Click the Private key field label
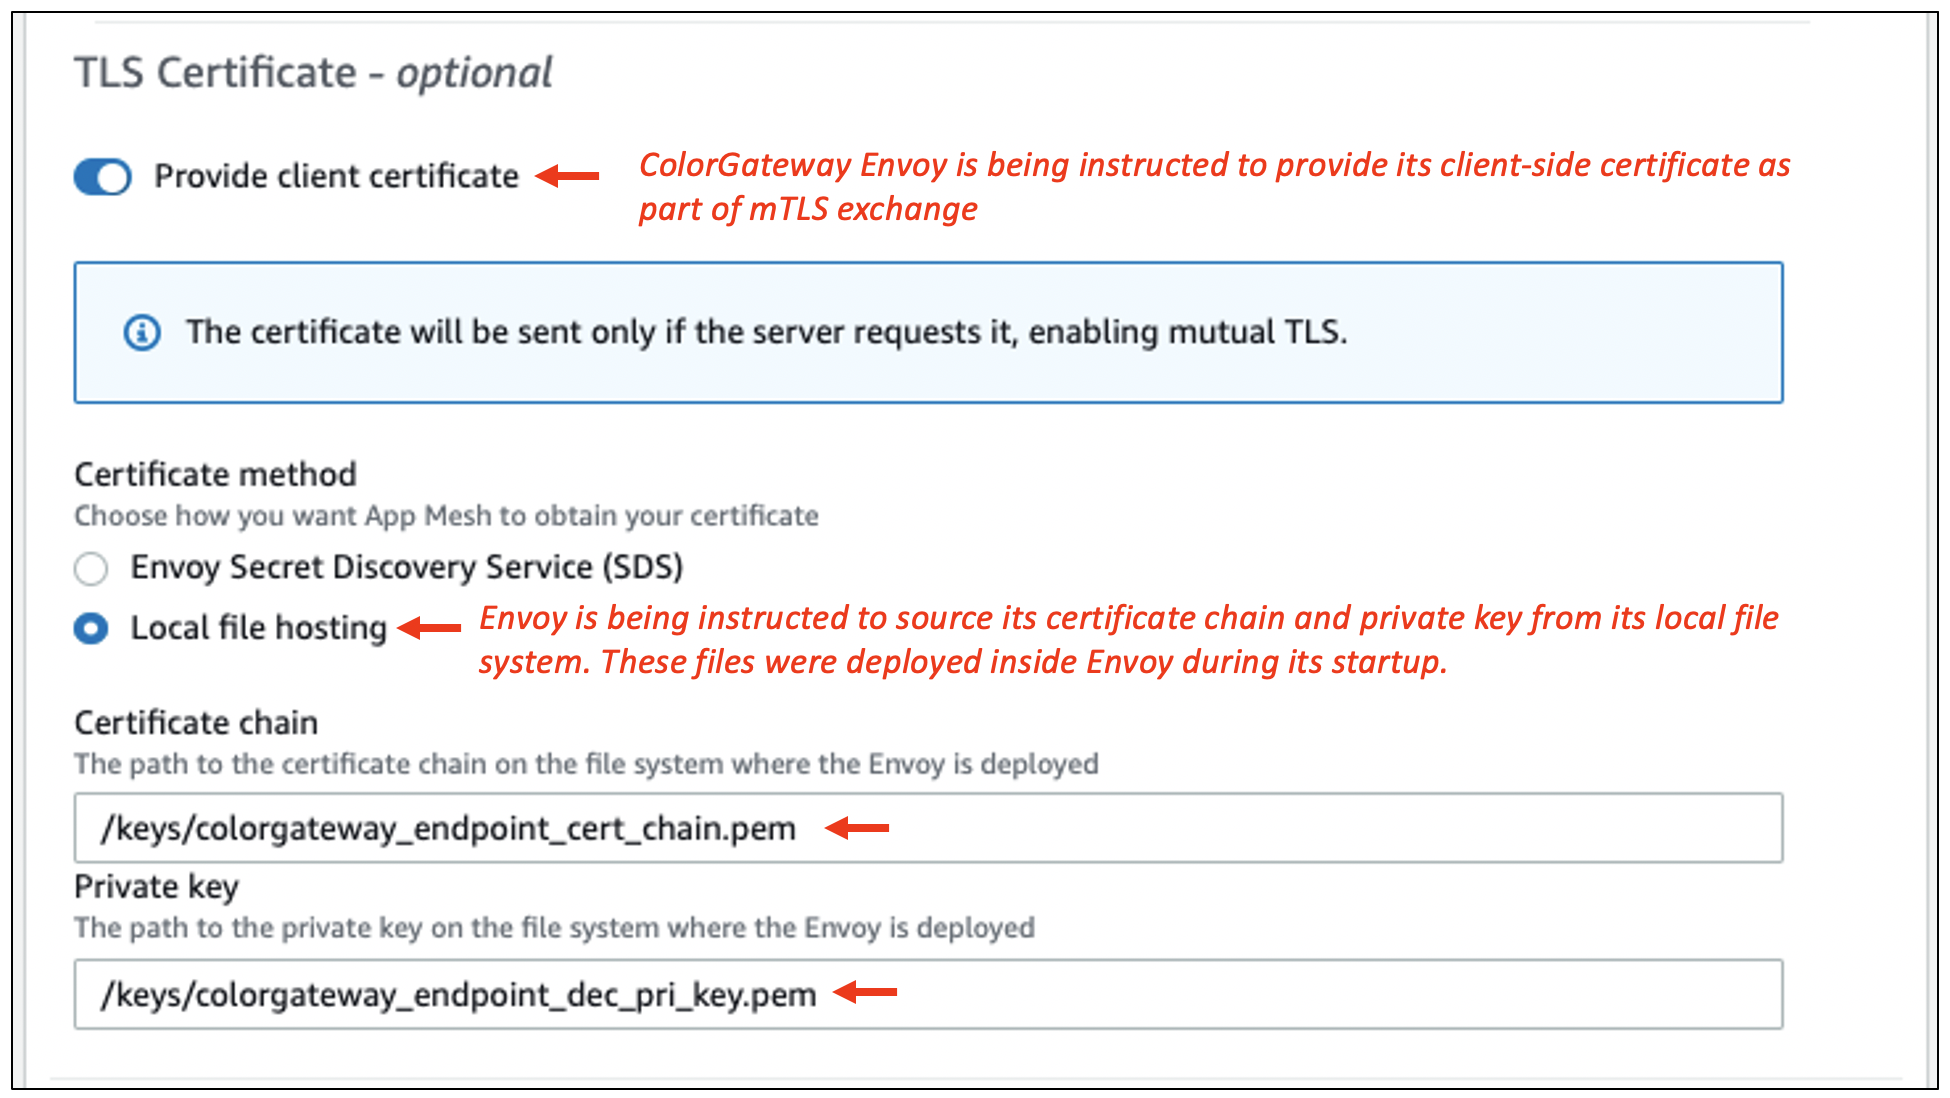This screenshot has height=1098, width=1950. tap(156, 887)
